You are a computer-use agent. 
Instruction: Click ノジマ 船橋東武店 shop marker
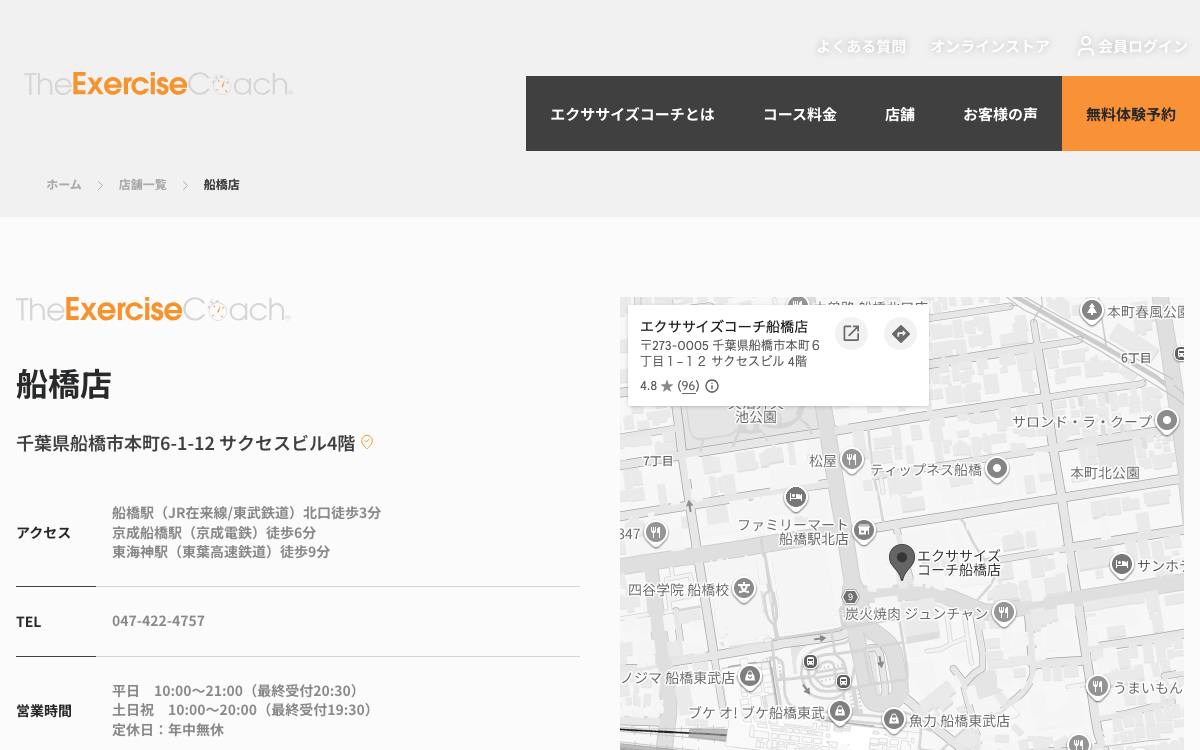[751, 677]
